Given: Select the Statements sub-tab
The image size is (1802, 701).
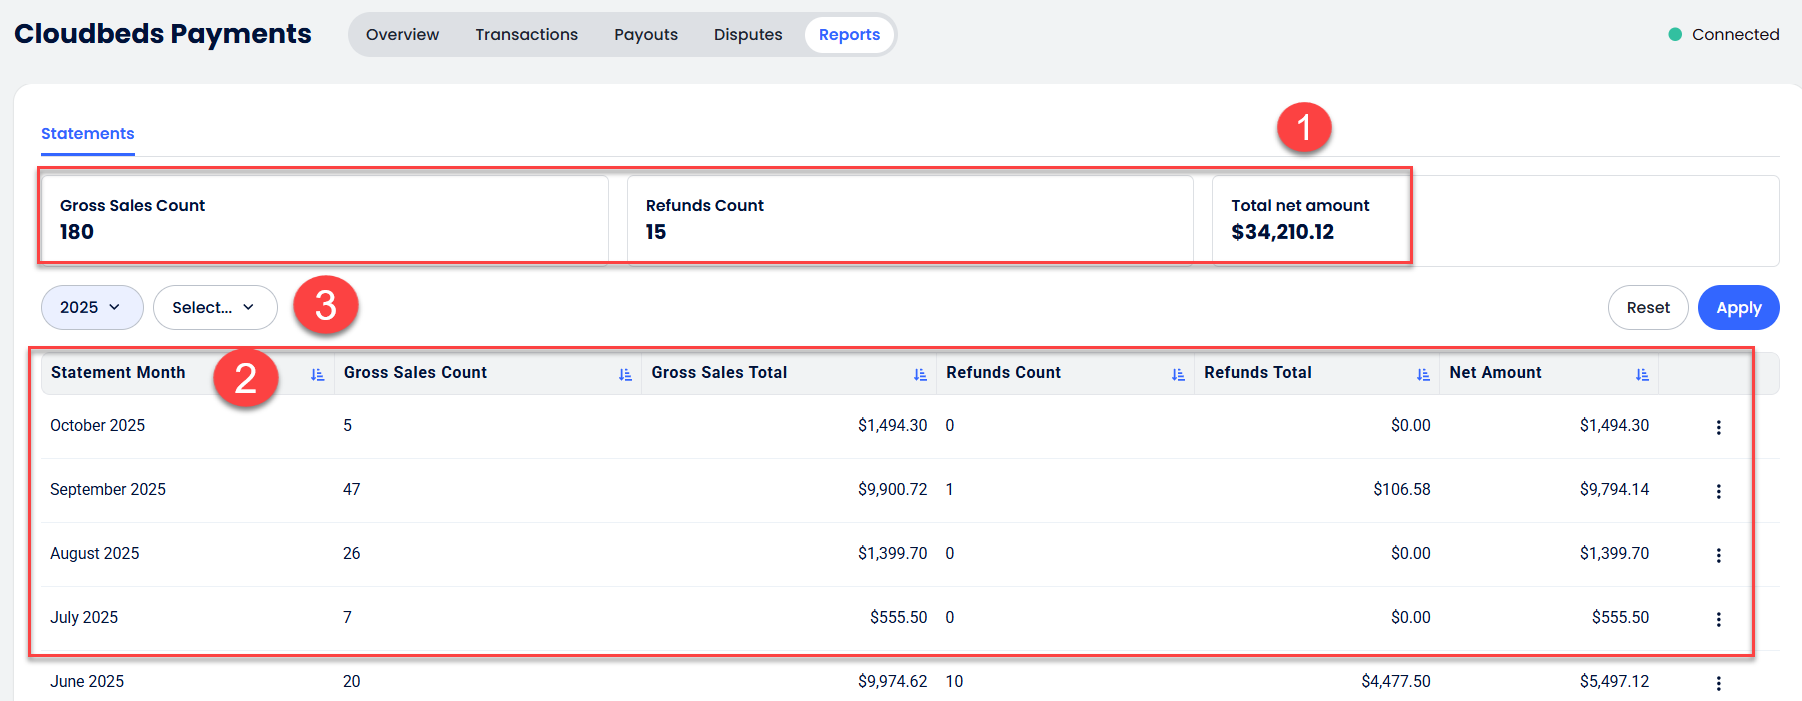Looking at the screenshot, I should [x=88, y=134].
